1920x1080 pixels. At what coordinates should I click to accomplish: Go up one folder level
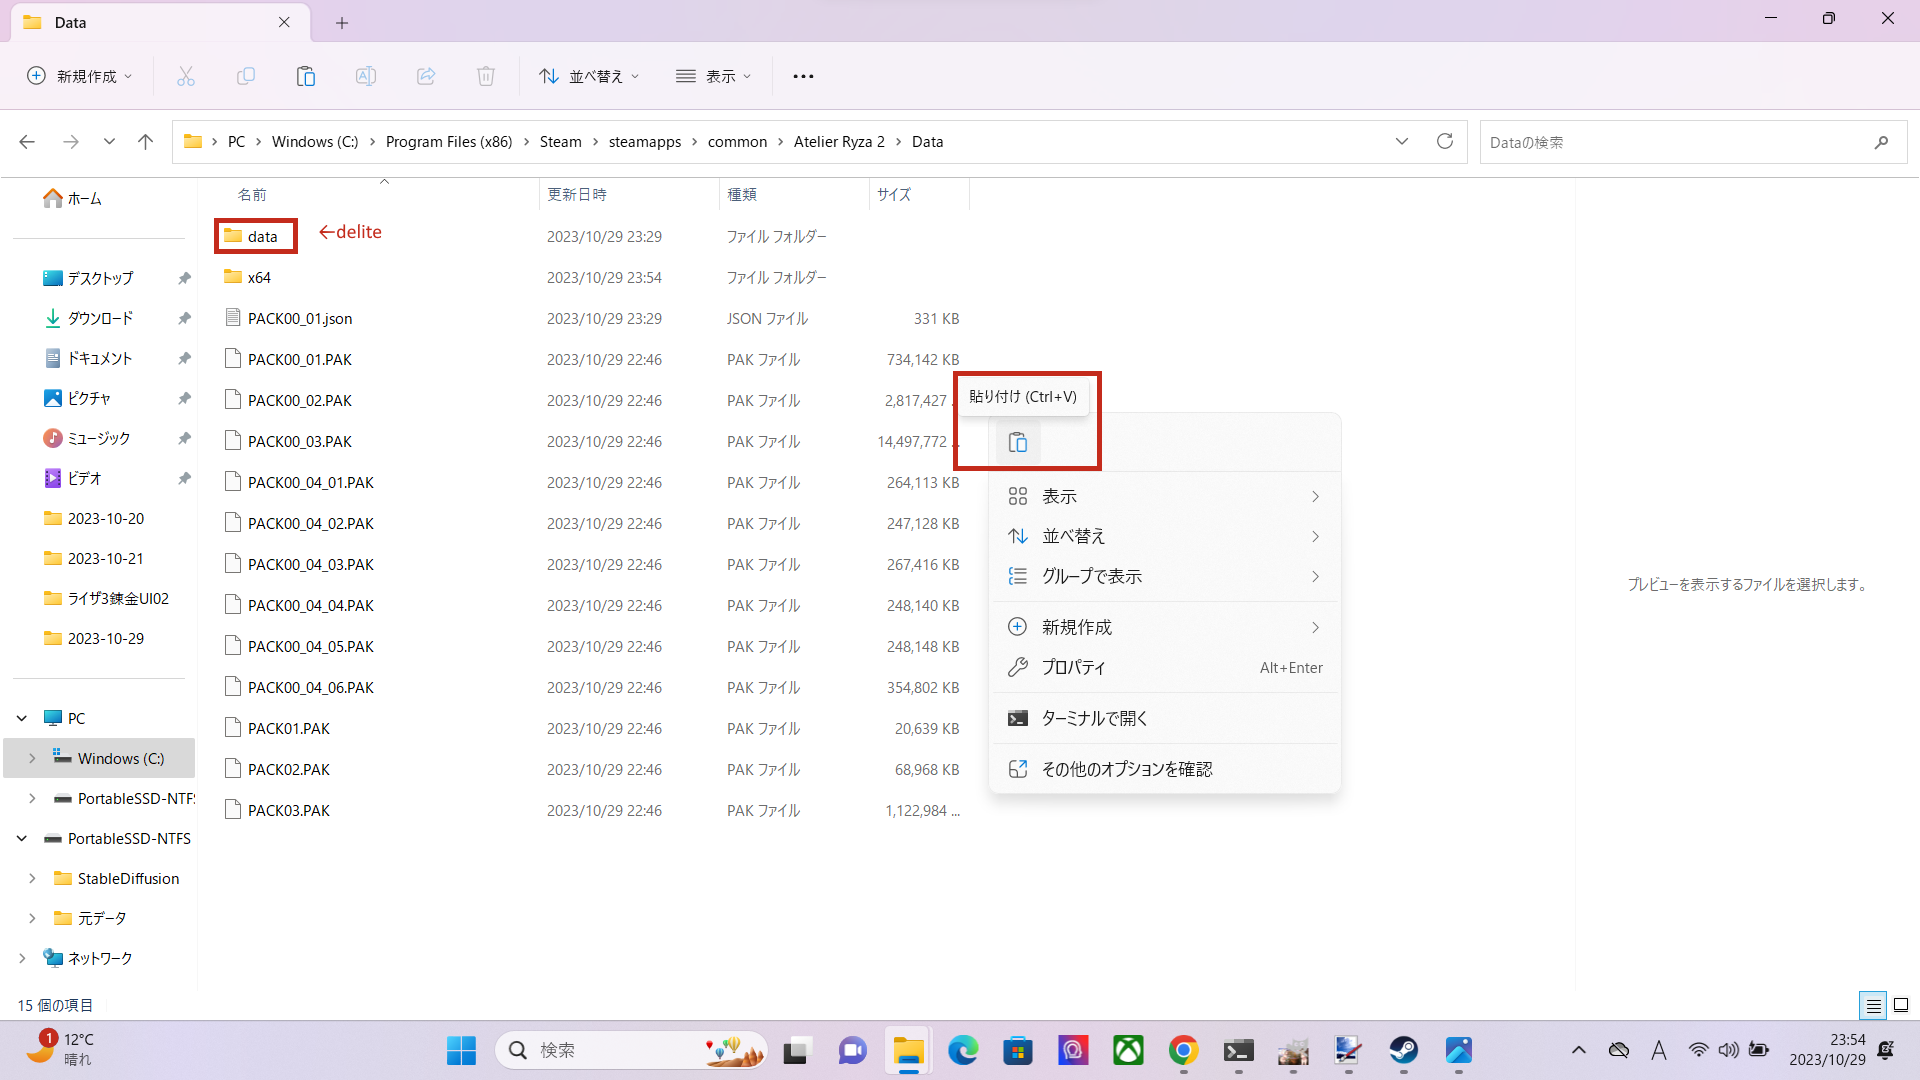click(145, 142)
